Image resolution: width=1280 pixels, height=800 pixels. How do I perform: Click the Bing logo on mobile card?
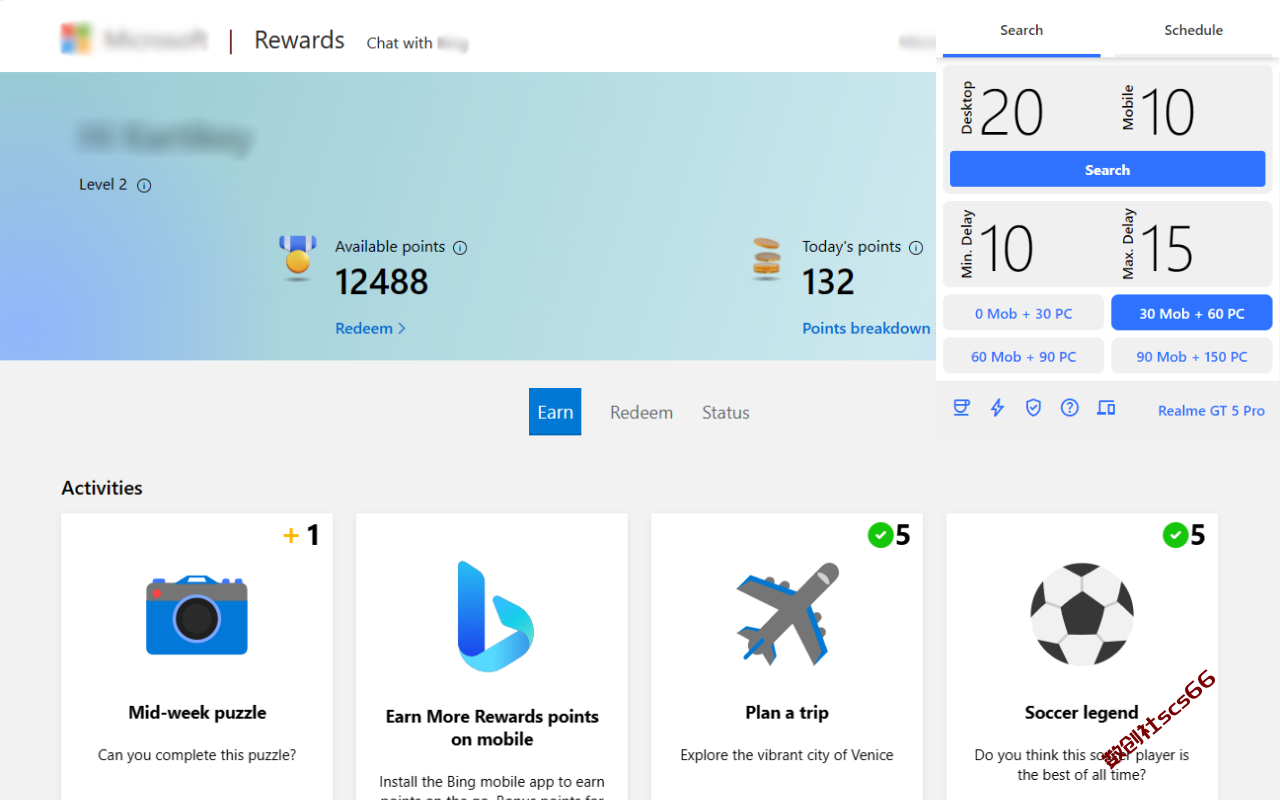pyautogui.click(x=494, y=617)
